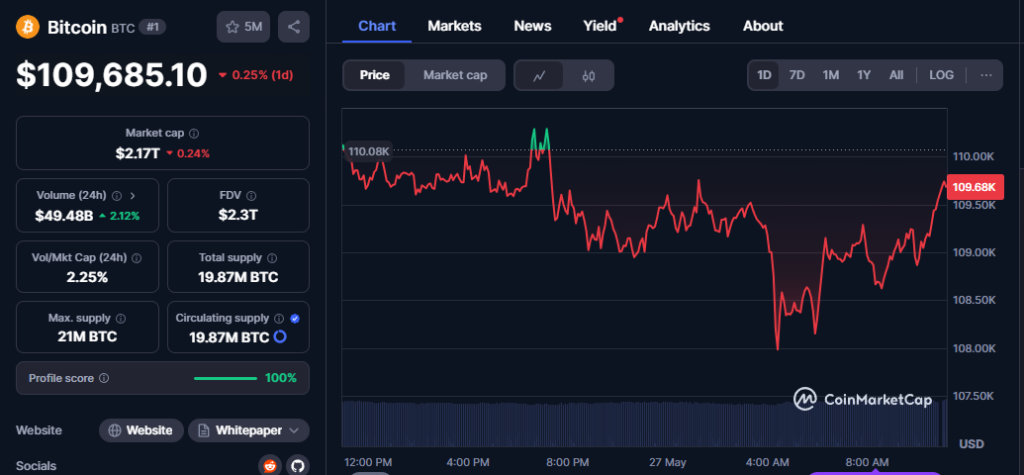Click the volume bars below the chart
The image size is (1024, 475).
pos(644,423)
